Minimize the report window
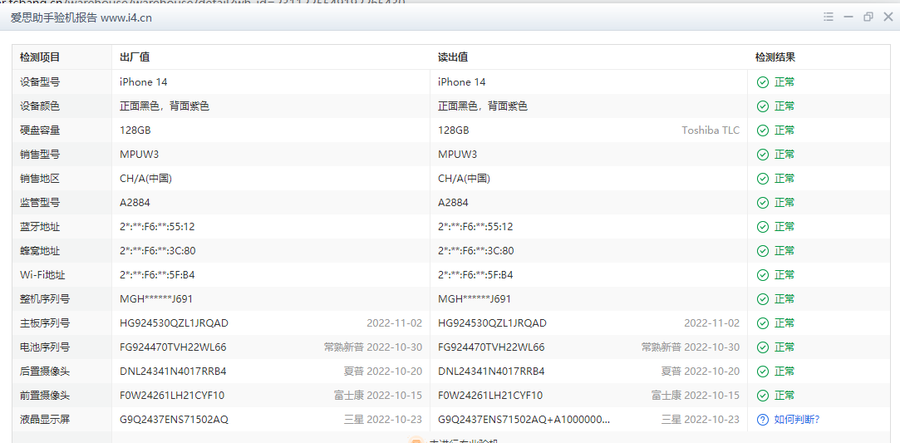 pyautogui.click(x=847, y=18)
